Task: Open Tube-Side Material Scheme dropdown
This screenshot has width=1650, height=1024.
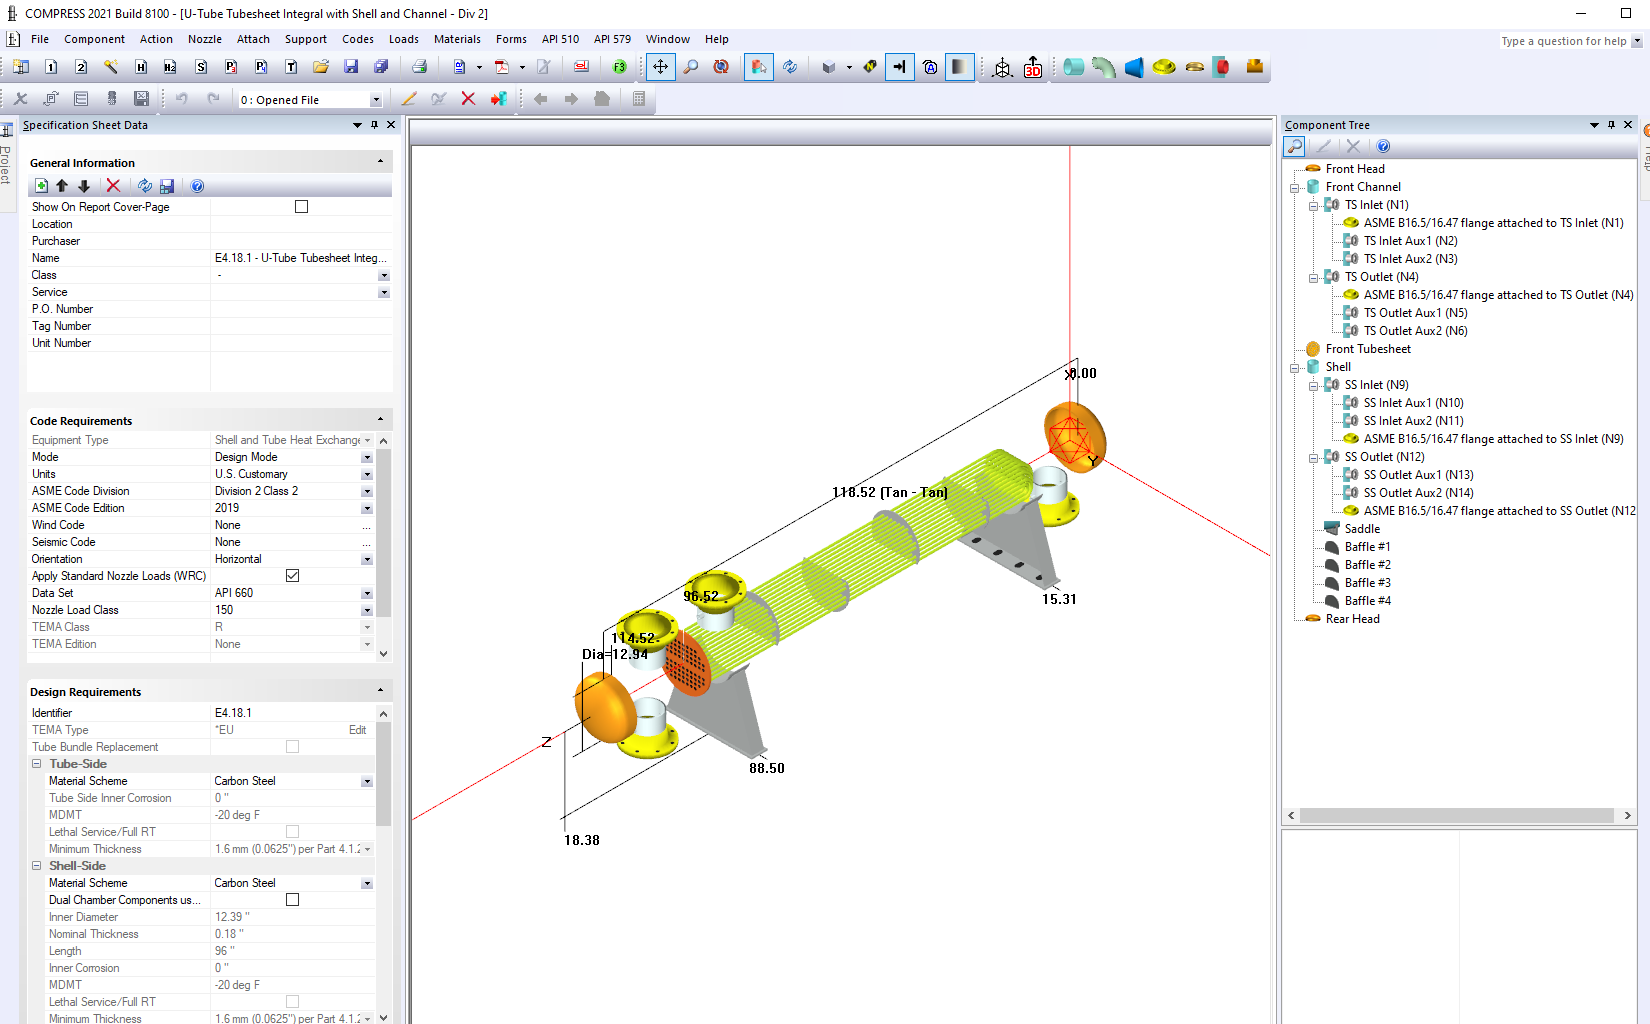Action: pos(367,781)
